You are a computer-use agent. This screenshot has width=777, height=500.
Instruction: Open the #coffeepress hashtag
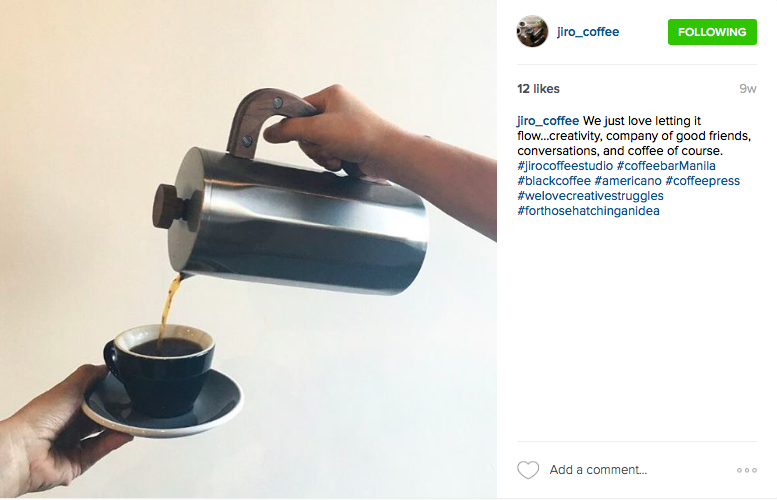tap(703, 181)
